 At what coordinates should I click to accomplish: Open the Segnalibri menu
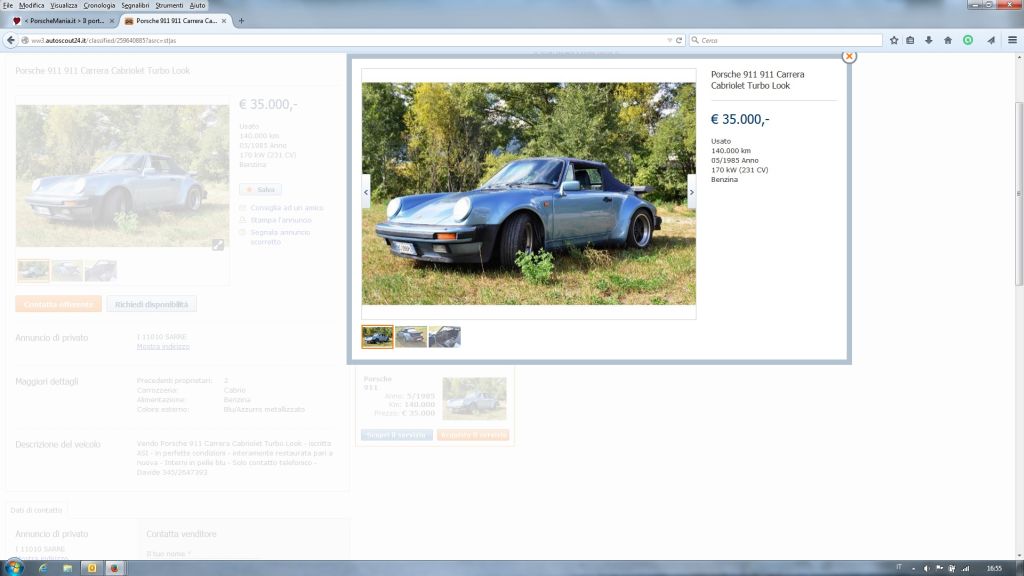(135, 5)
